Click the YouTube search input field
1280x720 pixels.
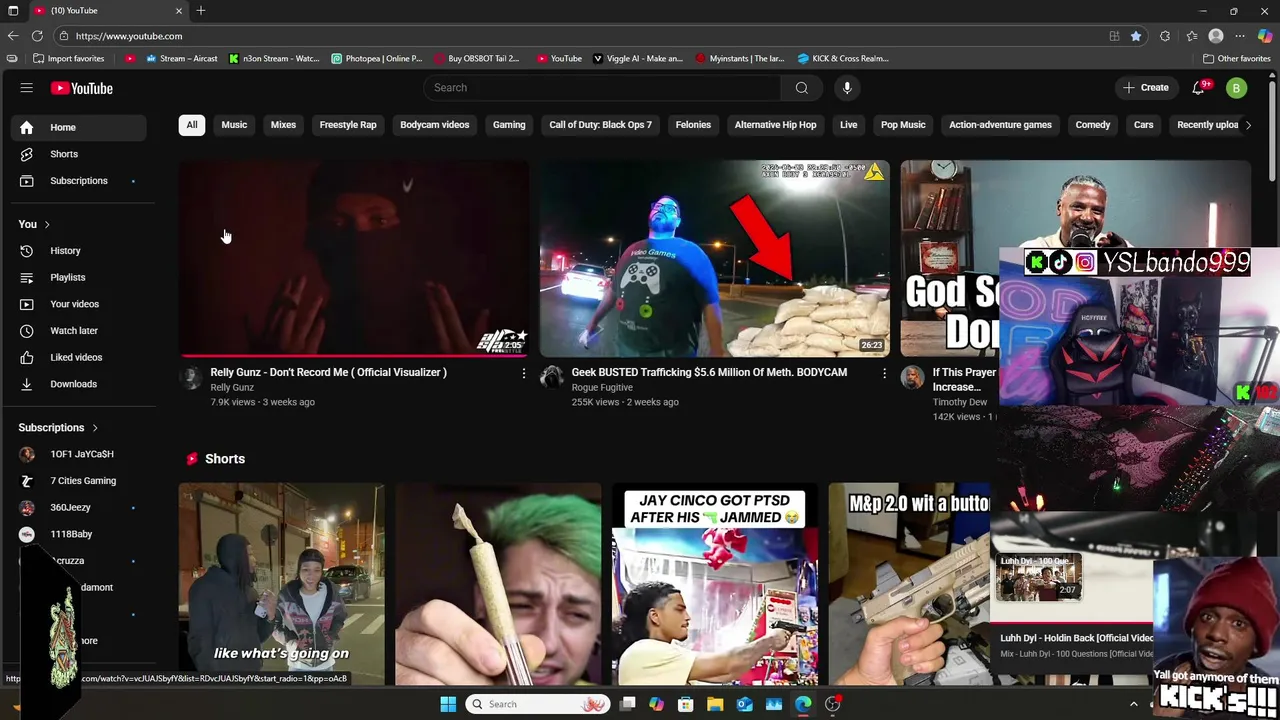(602, 88)
